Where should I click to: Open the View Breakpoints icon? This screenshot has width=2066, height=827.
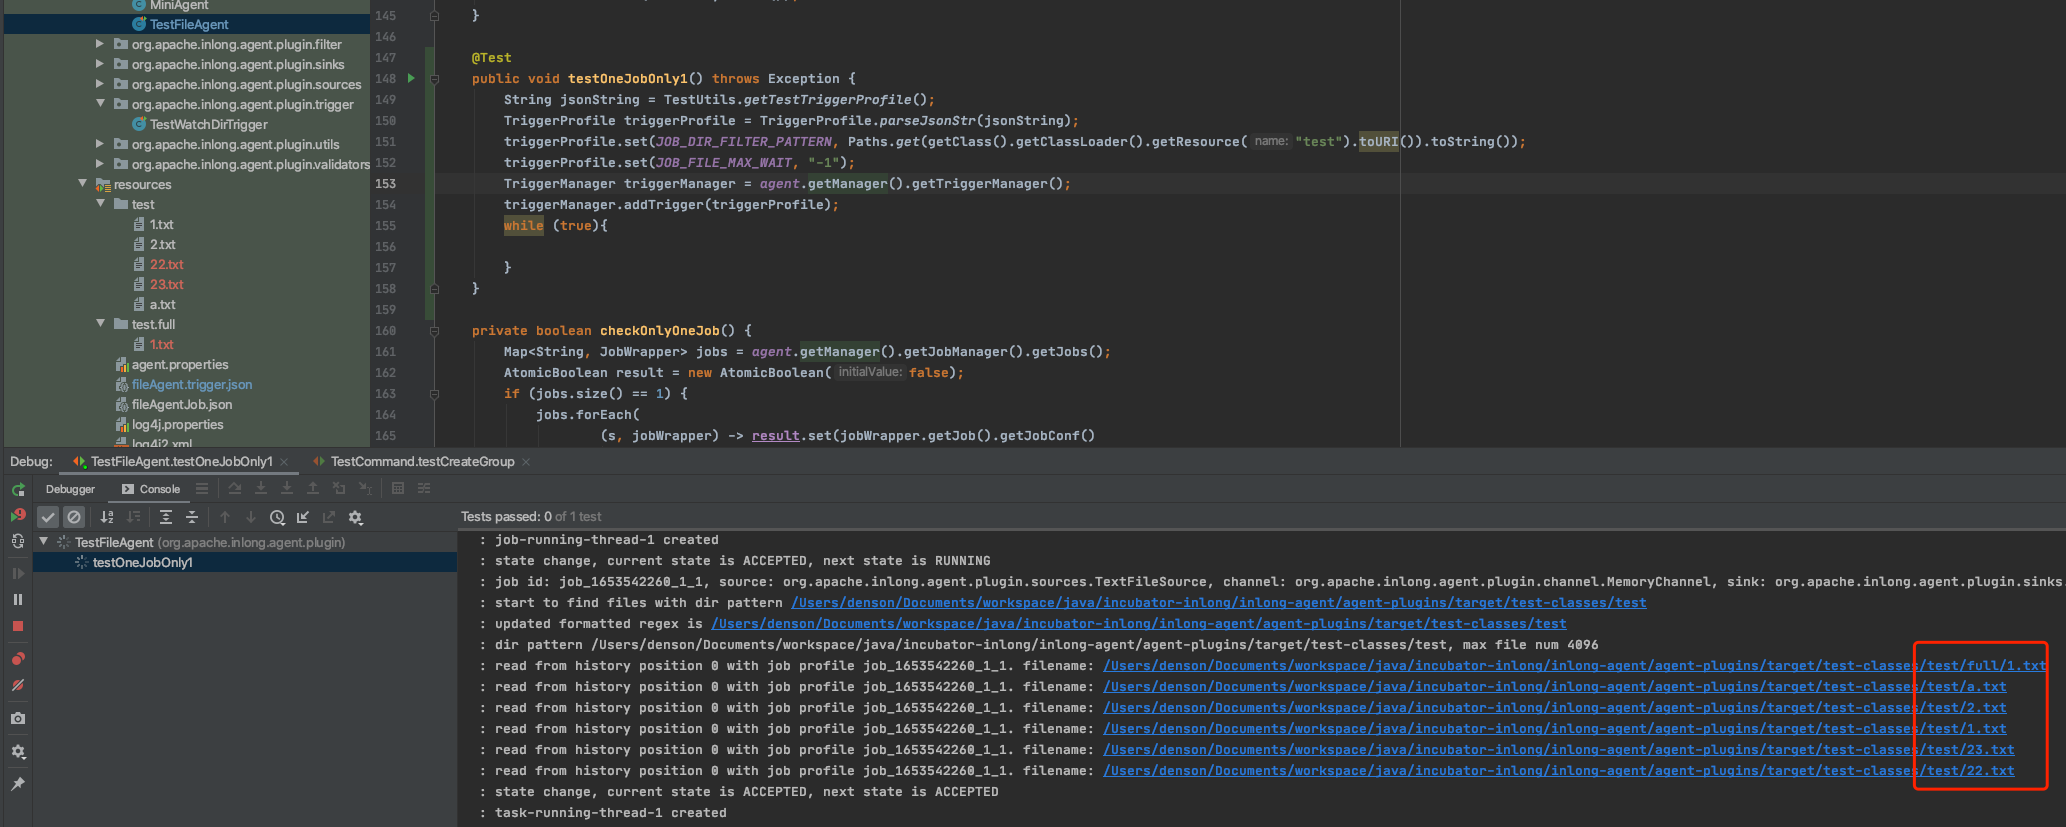click(18, 659)
